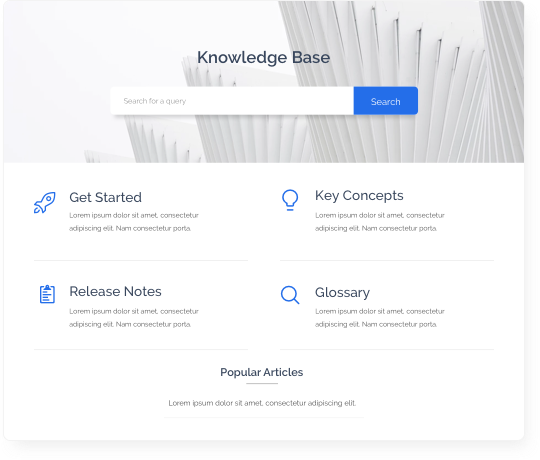The height and width of the screenshot is (460, 540).
Task: Click the rocket icon beside Get Started
Action: pos(45,202)
